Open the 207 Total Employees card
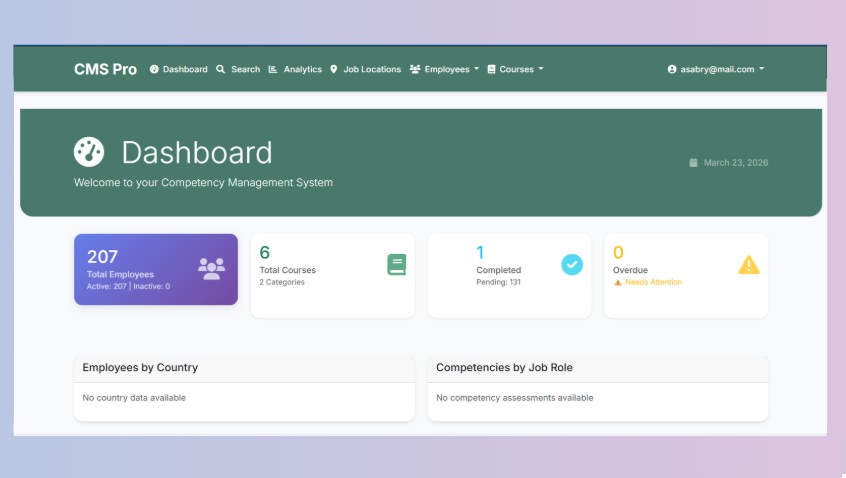 click(156, 269)
